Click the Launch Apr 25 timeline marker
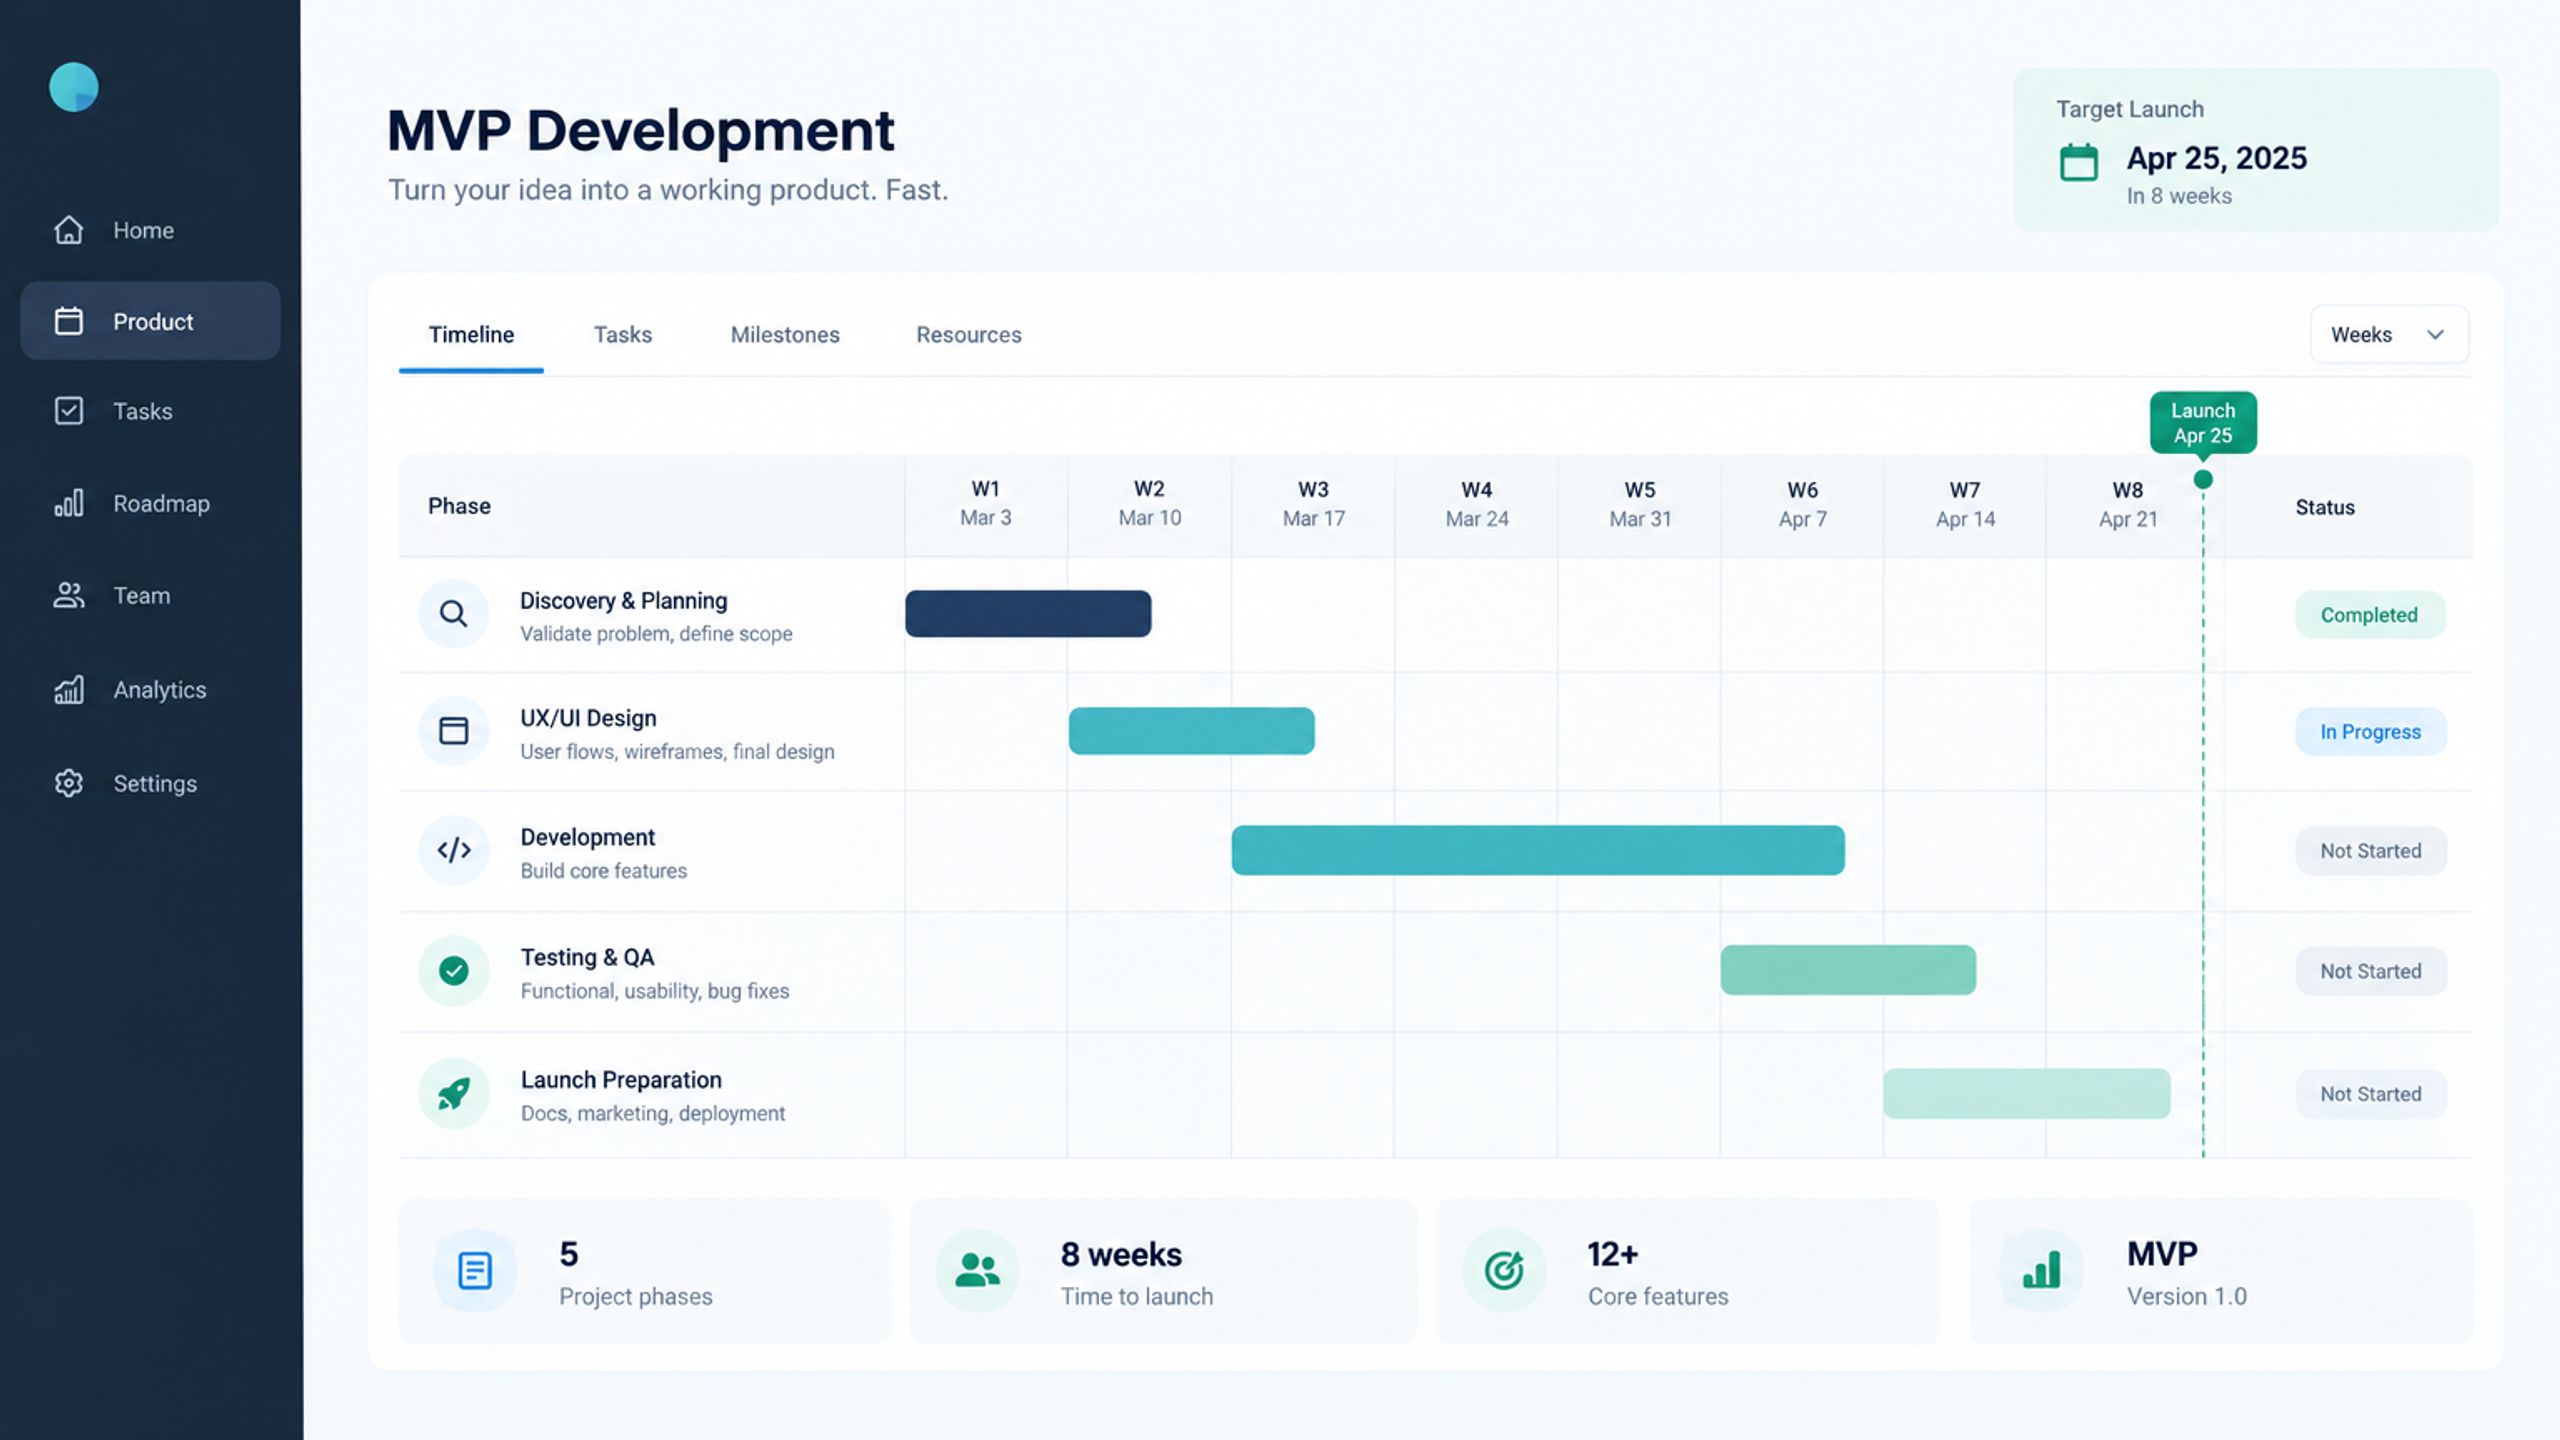Image resolution: width=2560 pixels, height=1440 pixels. click(x=2203, y=423)
